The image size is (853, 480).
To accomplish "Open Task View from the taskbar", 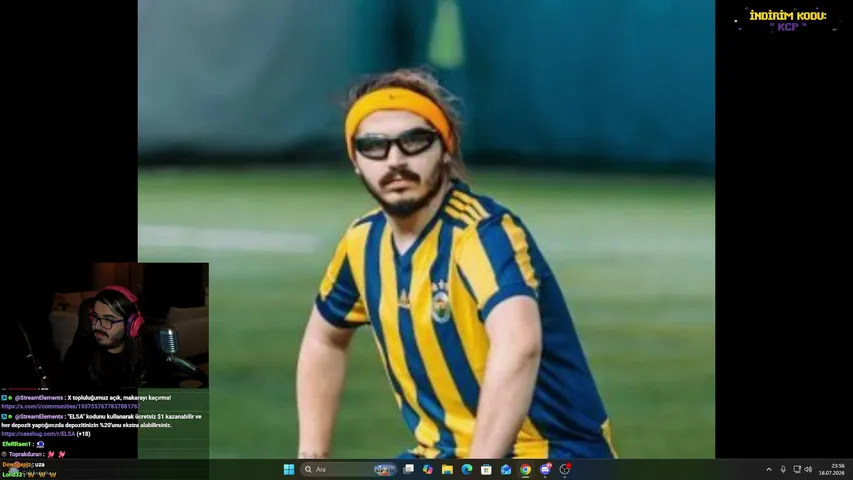I will 409,469.
